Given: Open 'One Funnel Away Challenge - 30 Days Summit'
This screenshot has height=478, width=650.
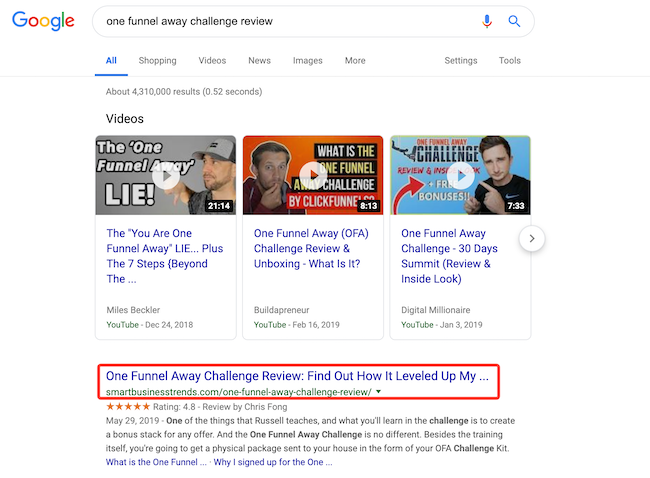Looking at the screenshot, I should [x=449, y=256].
